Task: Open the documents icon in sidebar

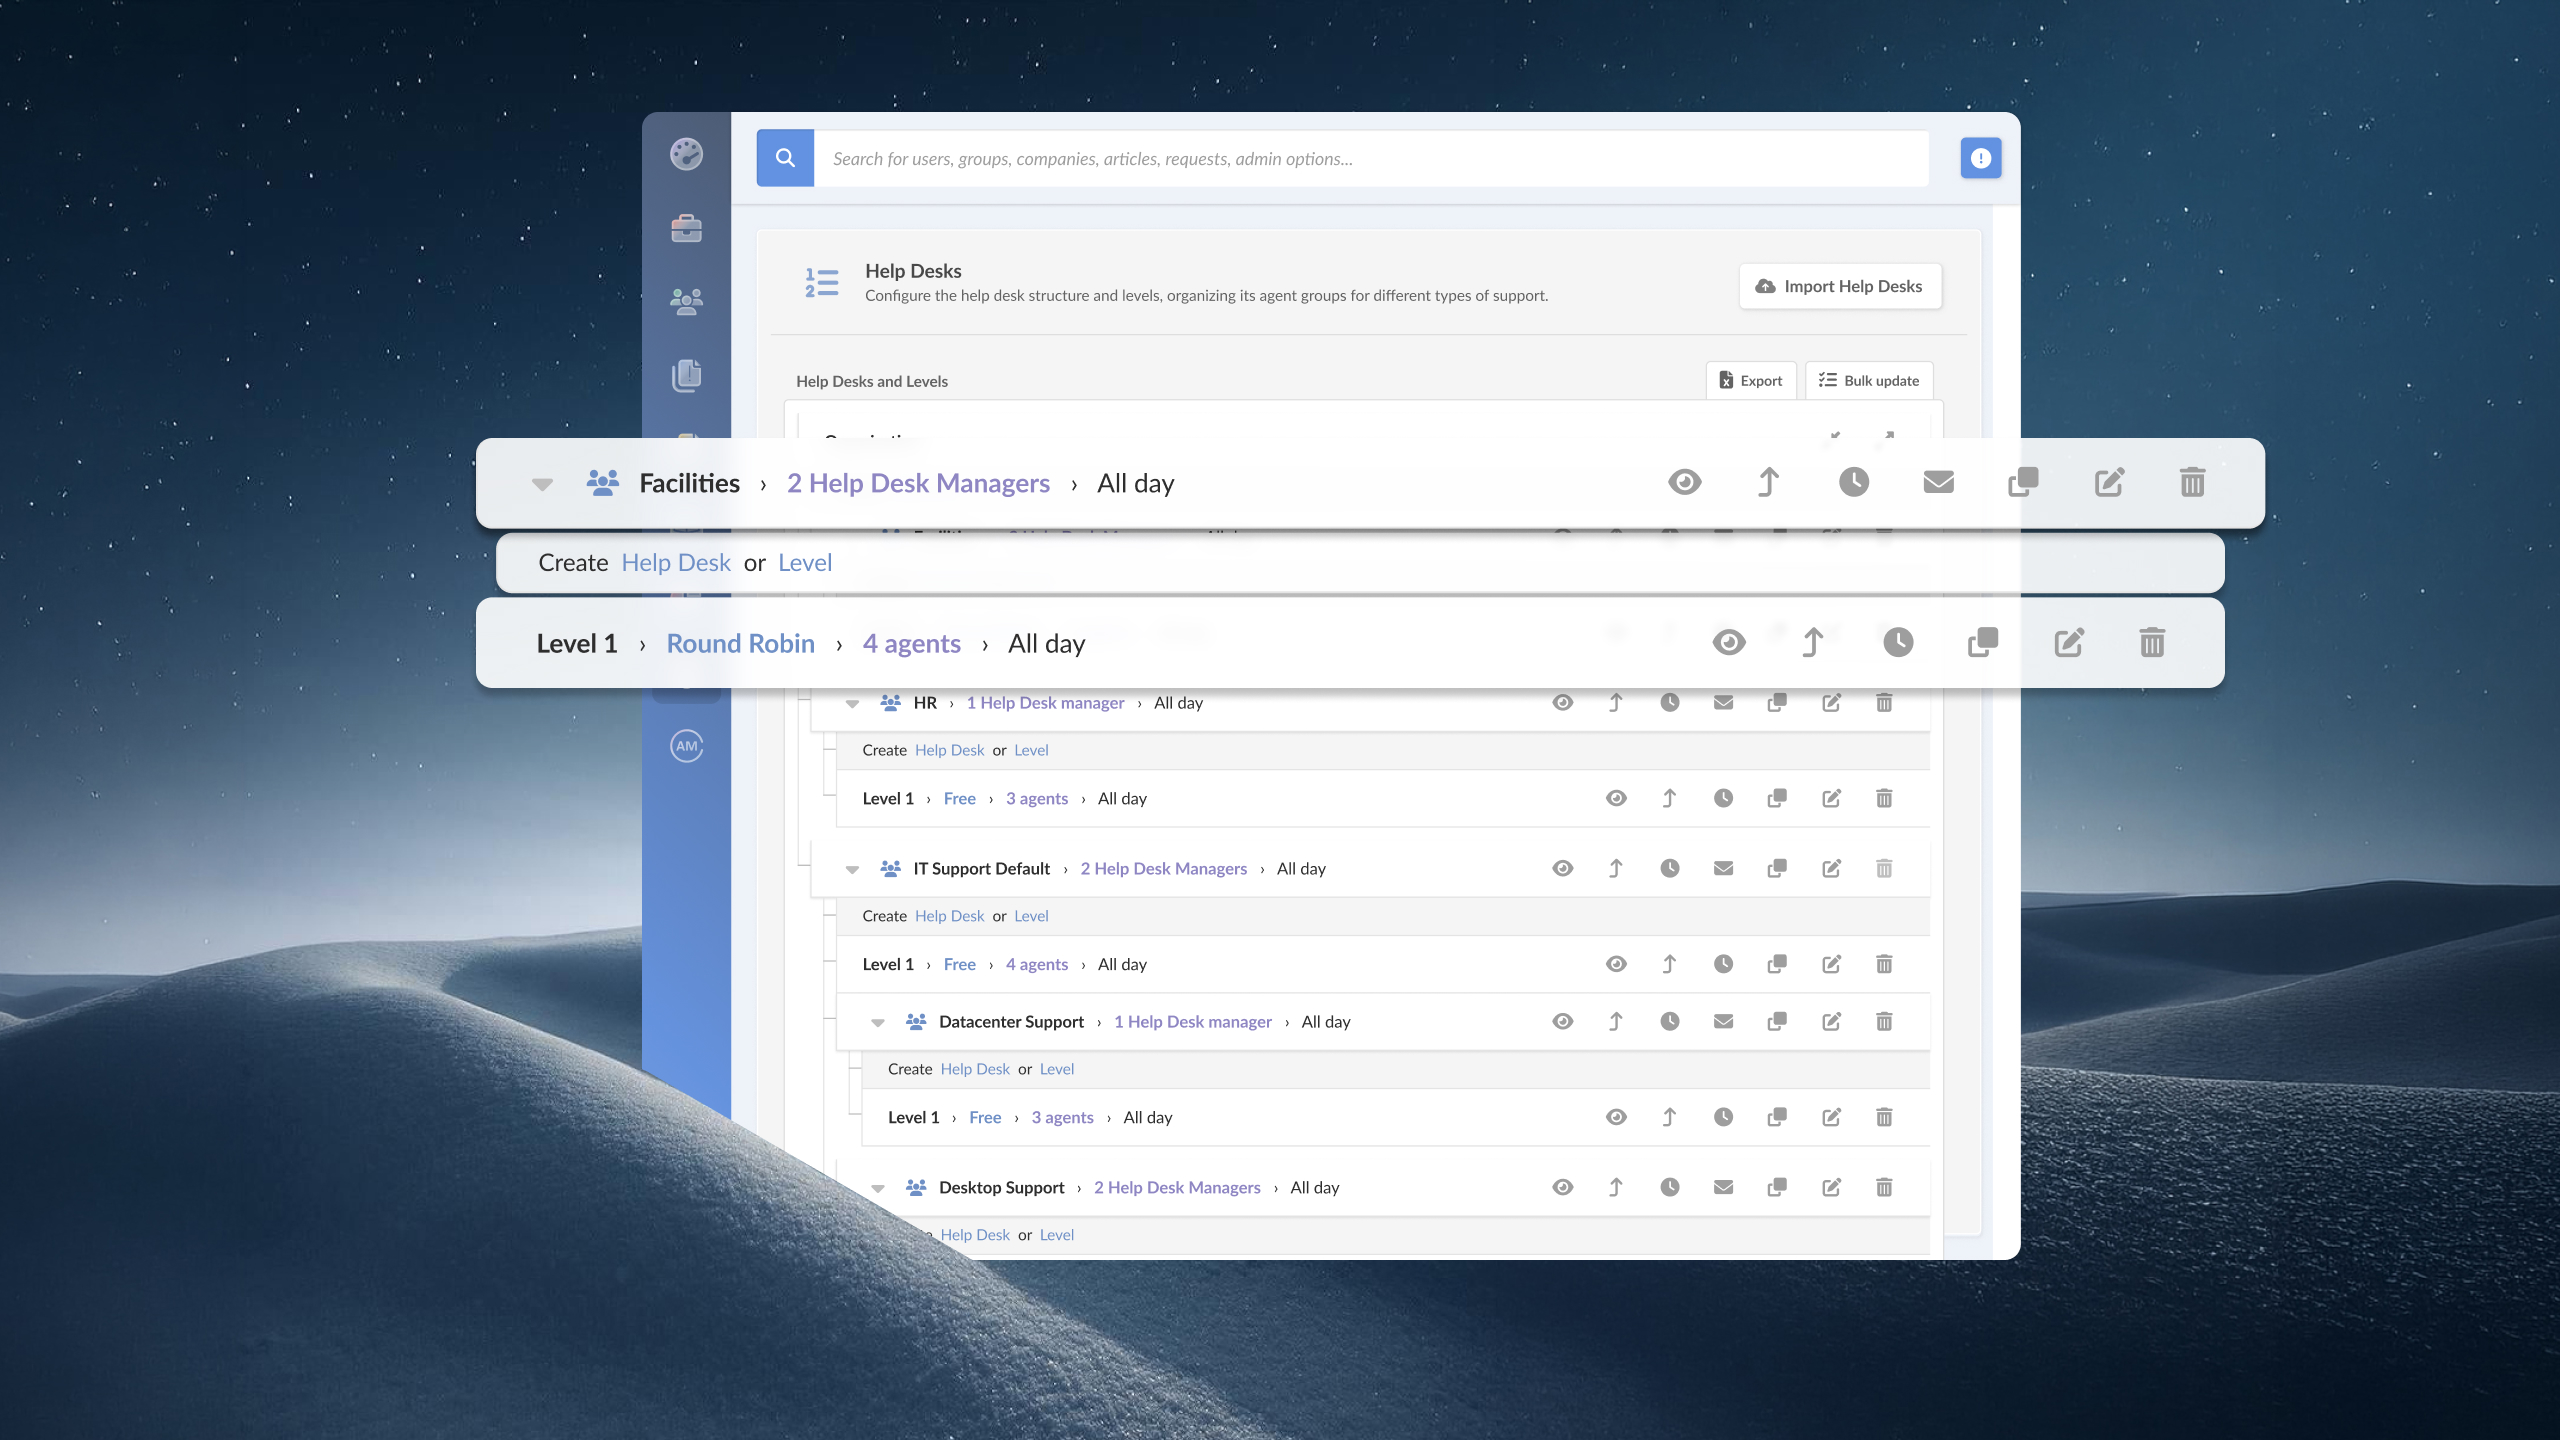Action: point(686,375)
